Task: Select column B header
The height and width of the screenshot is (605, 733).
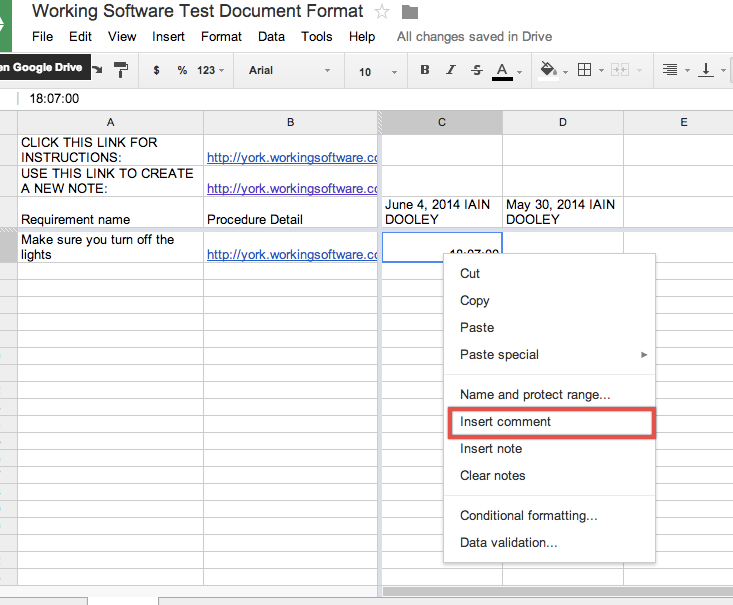Action: pos(290,122)
